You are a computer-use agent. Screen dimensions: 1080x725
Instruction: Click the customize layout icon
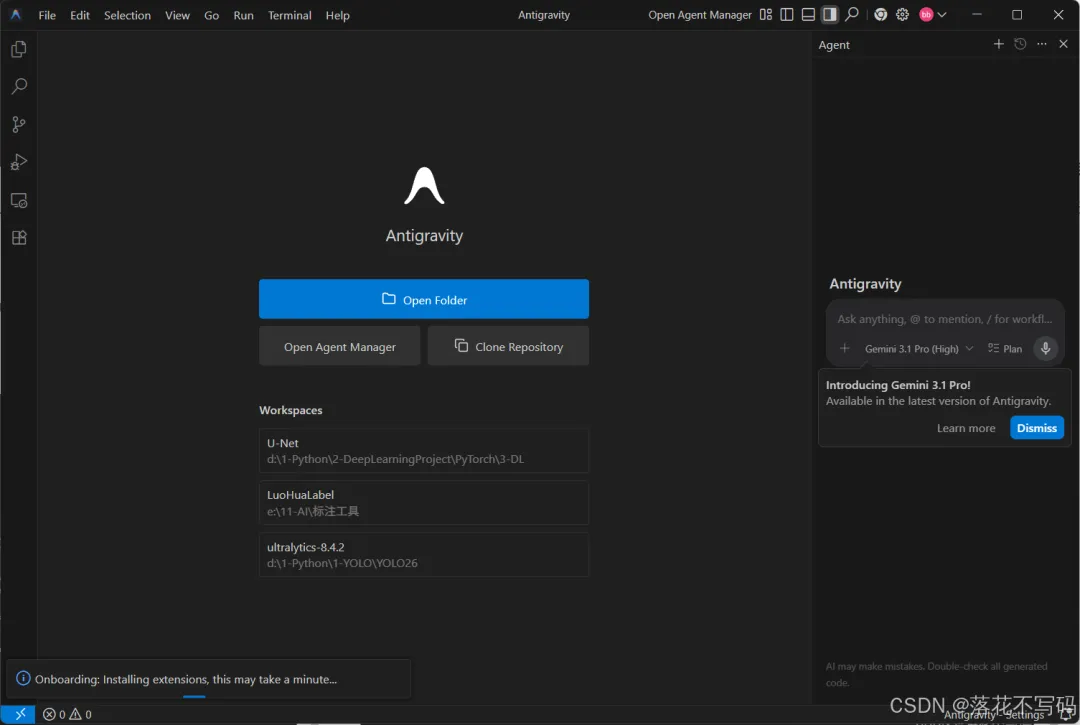766,14
